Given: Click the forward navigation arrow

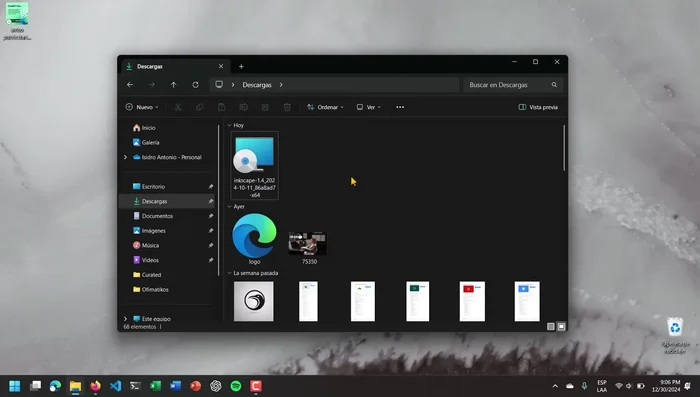Looking at the screenshot, I should click(152, 85).
